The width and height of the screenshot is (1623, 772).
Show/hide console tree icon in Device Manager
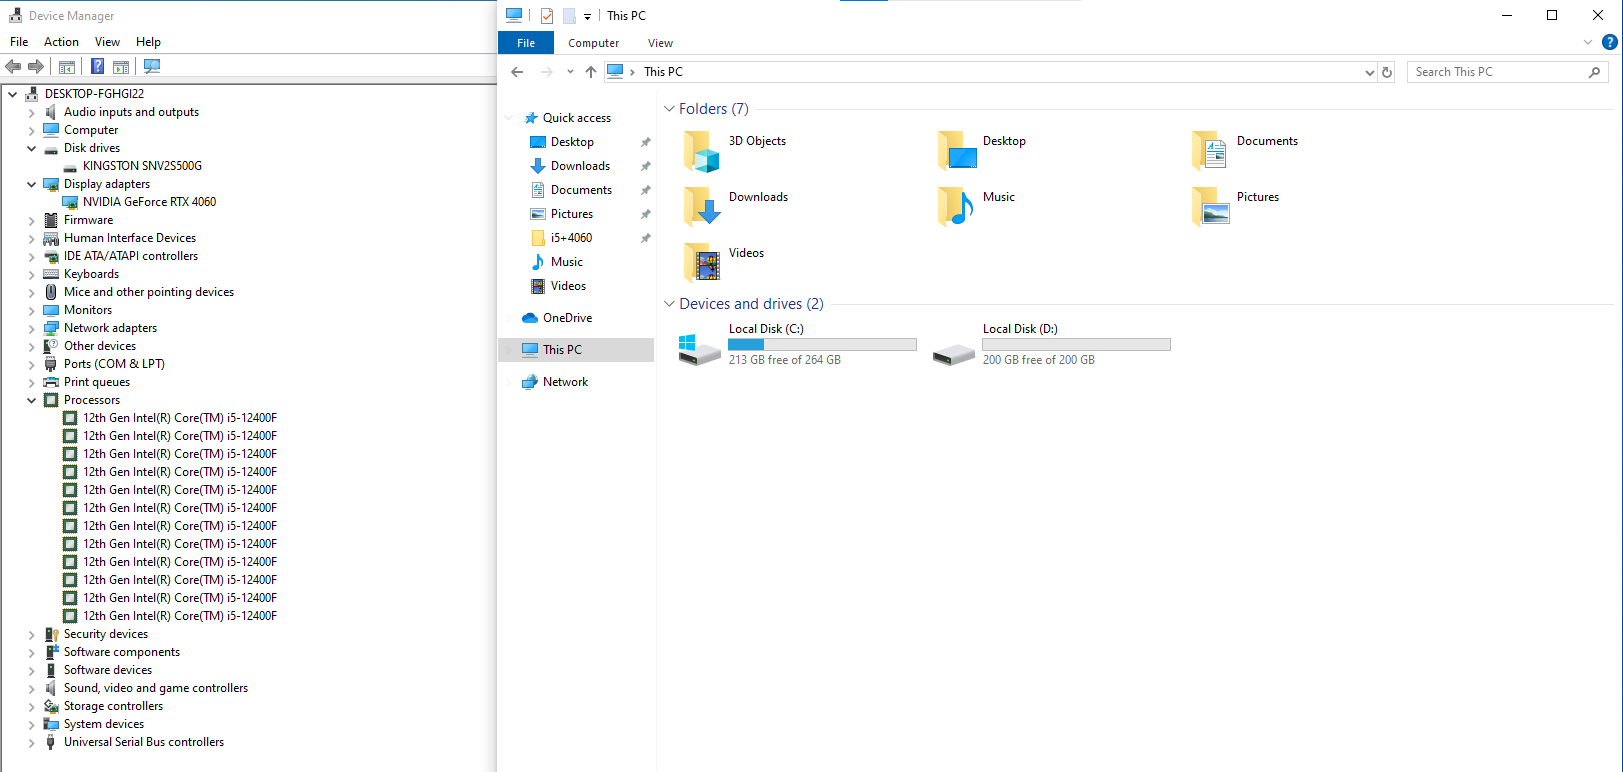tap(67, 67)
